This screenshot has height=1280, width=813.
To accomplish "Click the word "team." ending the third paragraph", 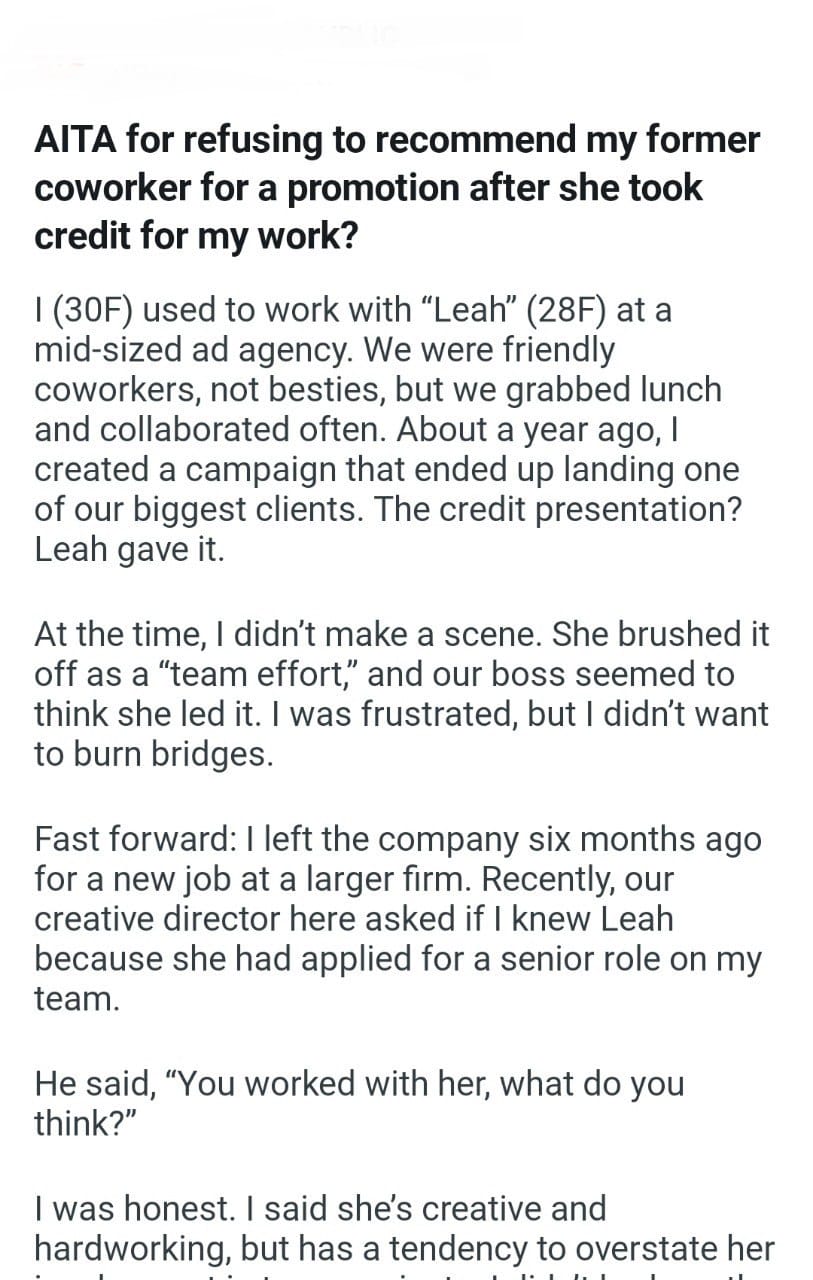I will [x=77, y=998].
